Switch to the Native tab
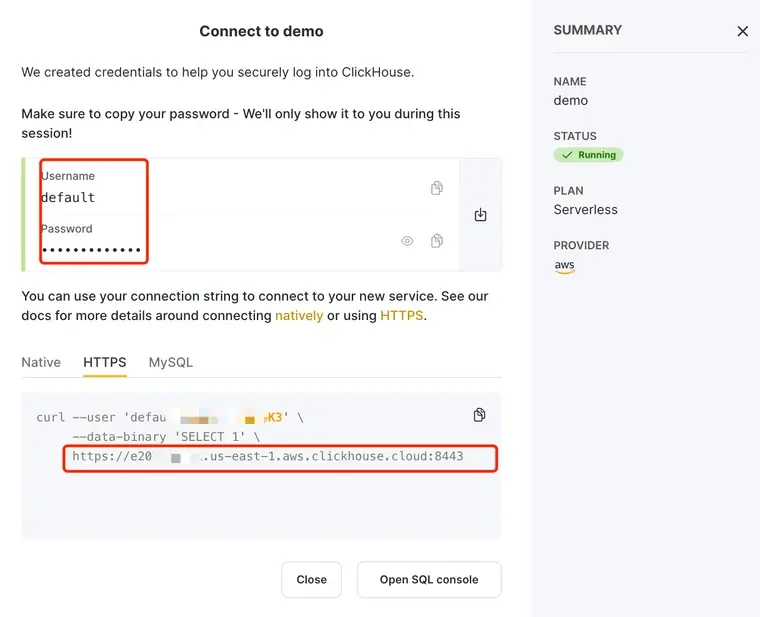Screen dimensions: 760x617 coord(41,362)
